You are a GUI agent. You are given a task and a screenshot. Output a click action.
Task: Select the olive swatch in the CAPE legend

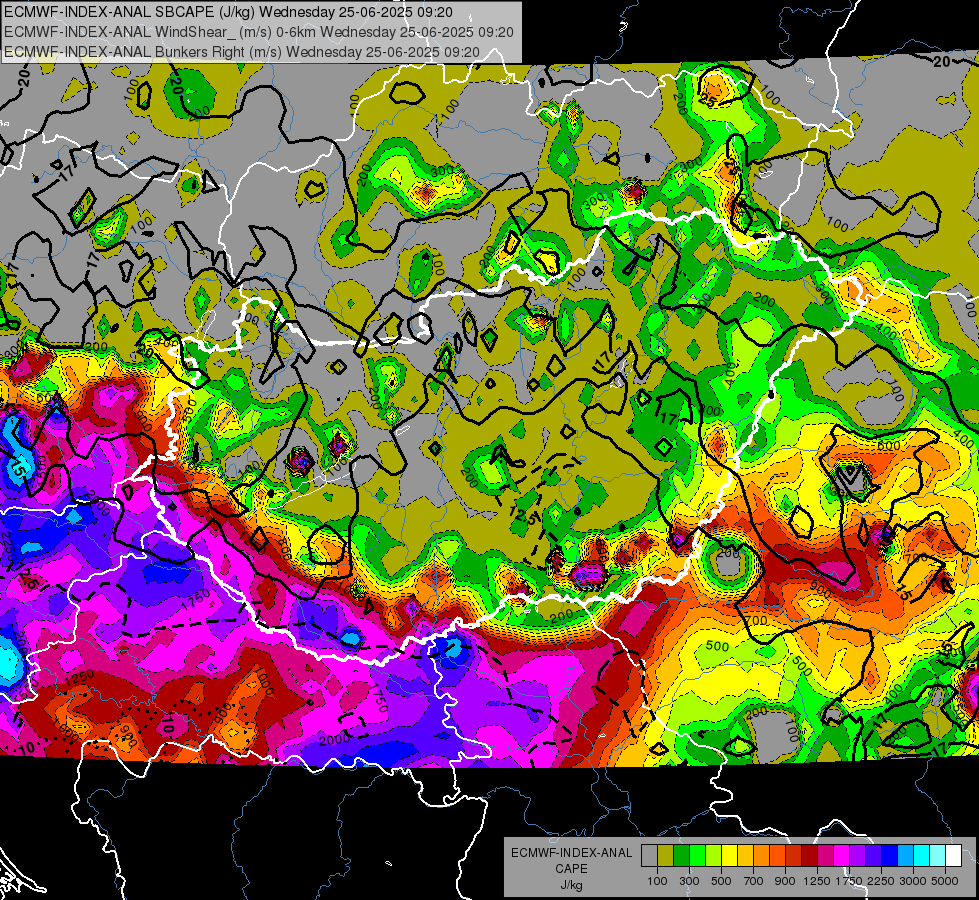[x=666, y=855]
